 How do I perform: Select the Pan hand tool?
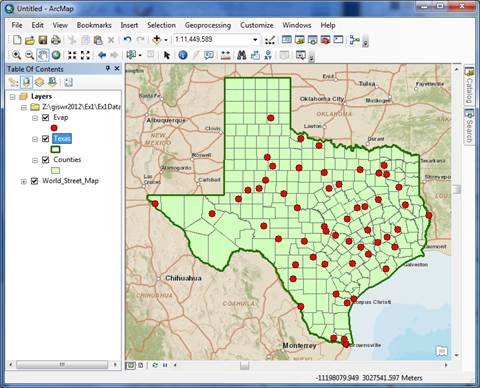coord(43,55)
